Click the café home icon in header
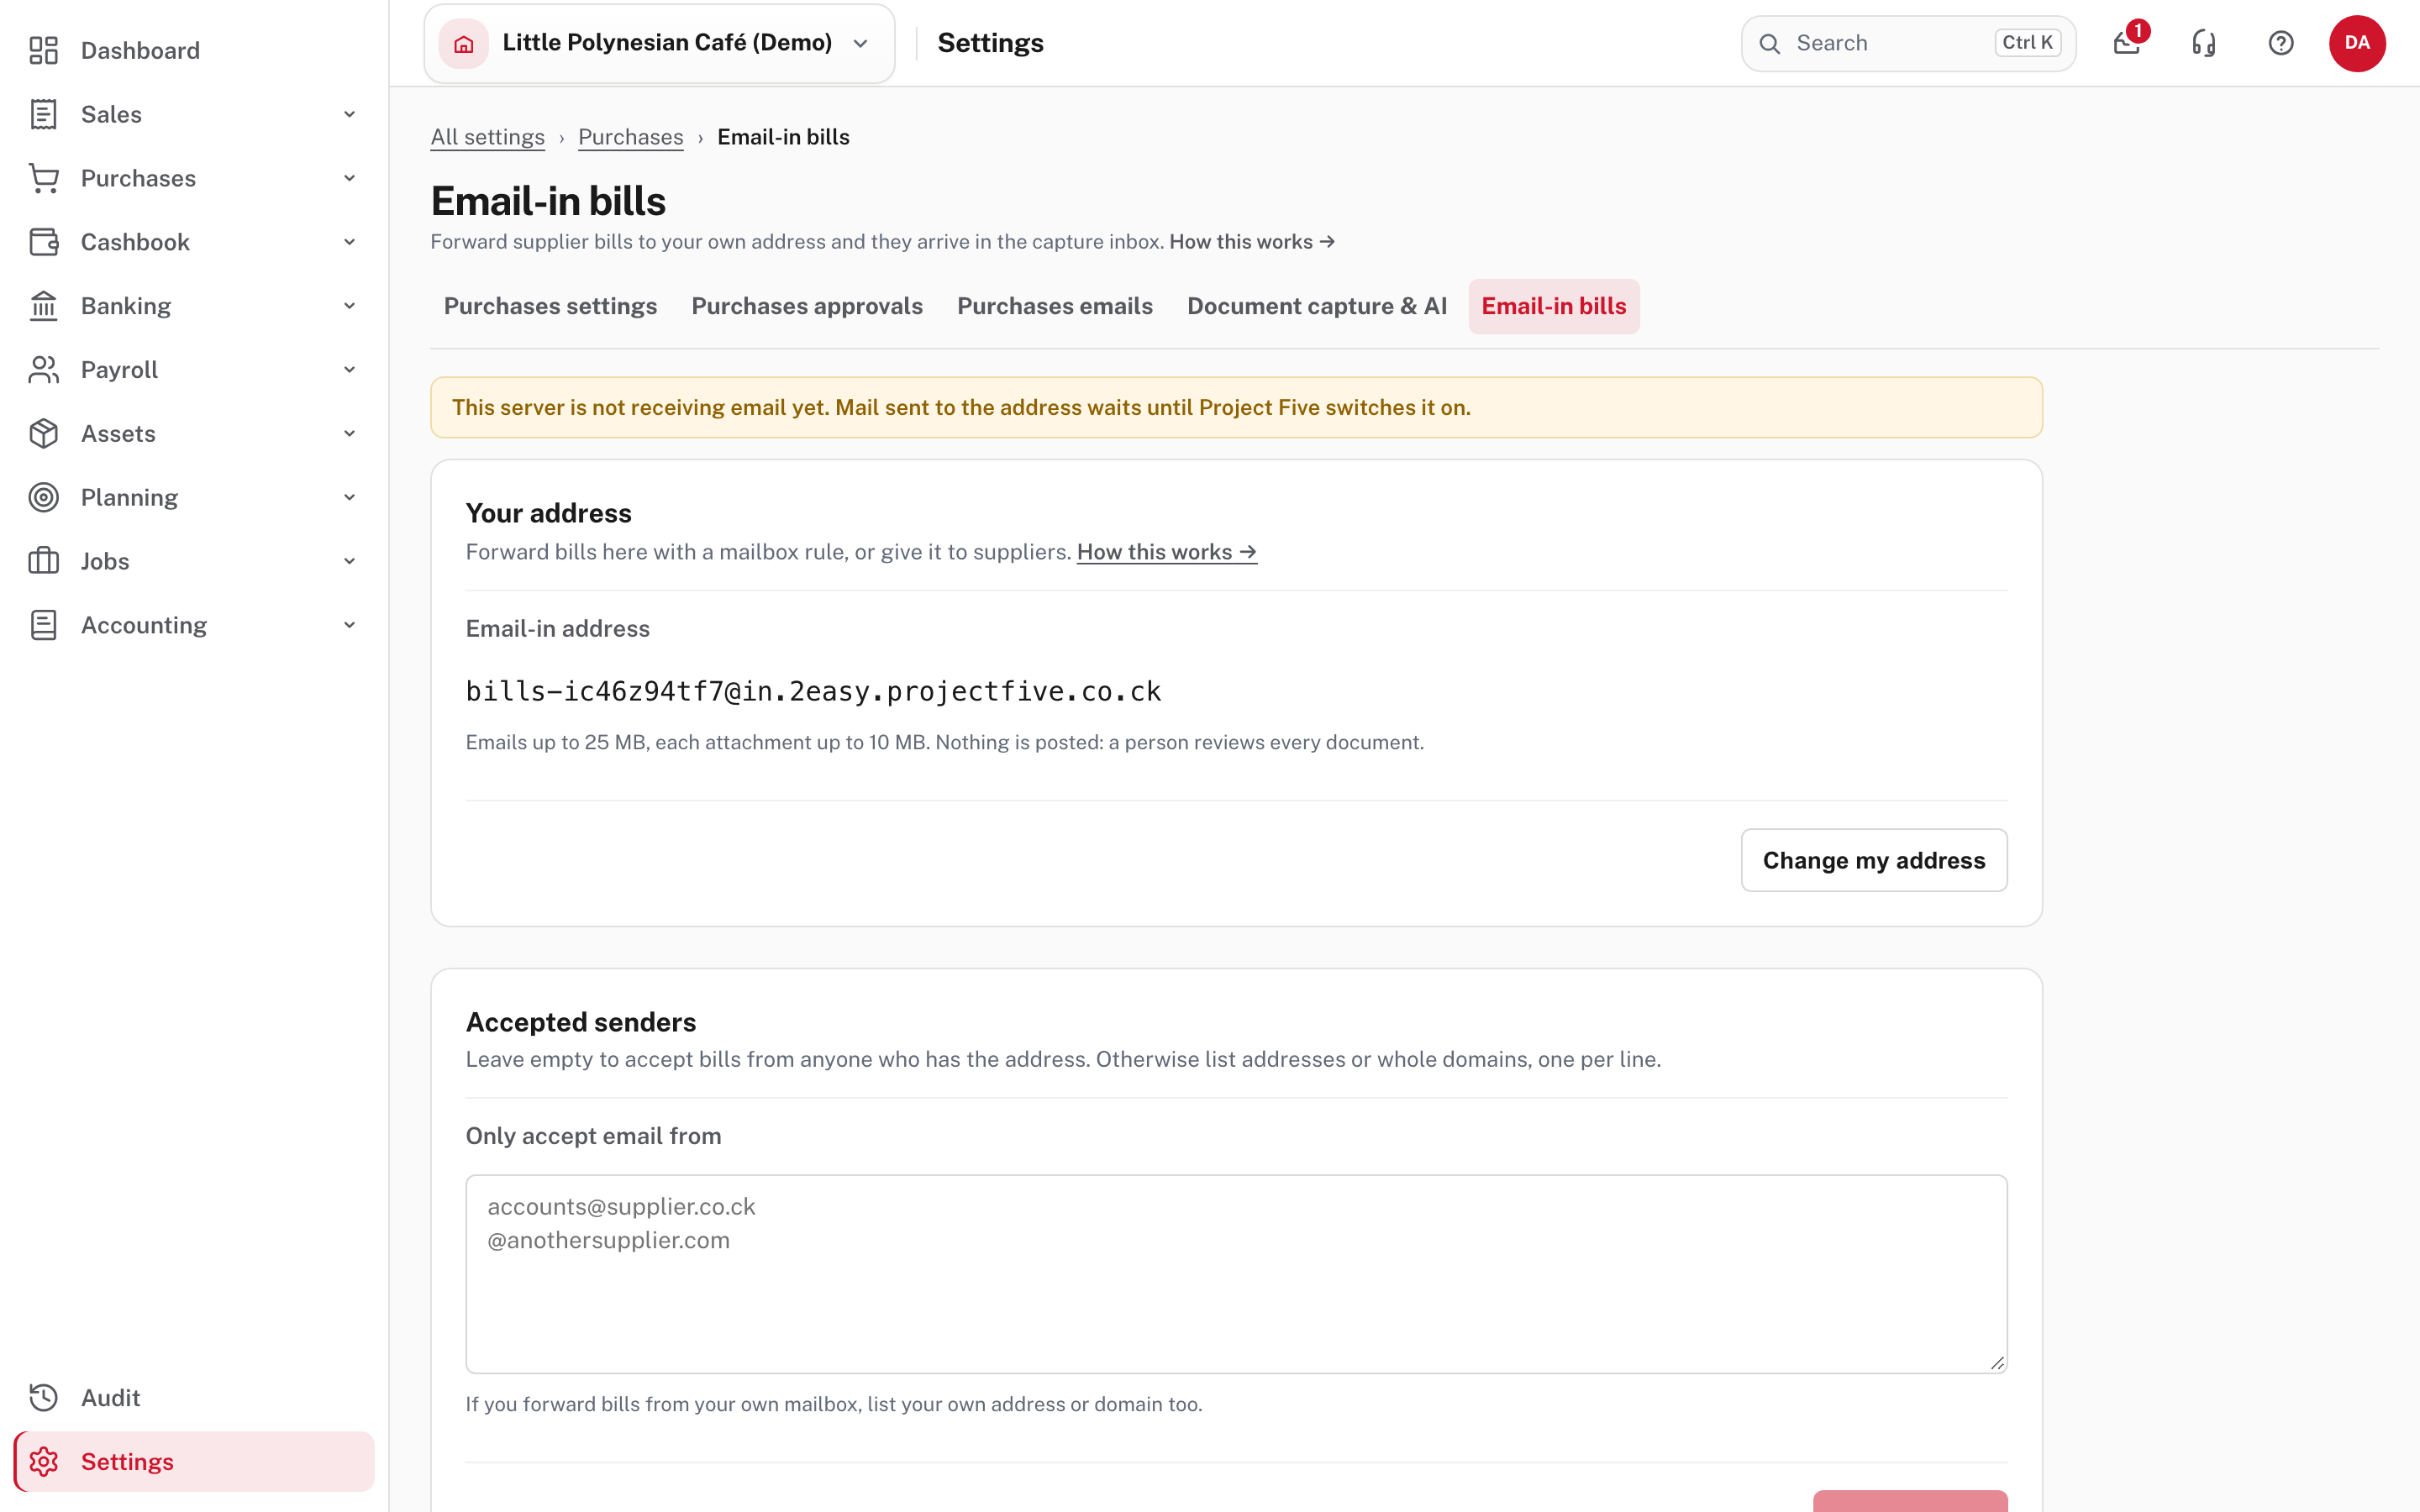The width and height of the screenshot is (2420, 1512). tap(464, 43)
